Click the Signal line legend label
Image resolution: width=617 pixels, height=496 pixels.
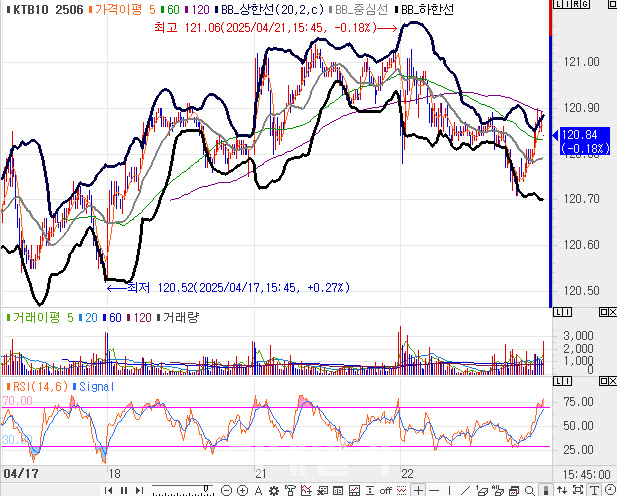pos(96,386)
